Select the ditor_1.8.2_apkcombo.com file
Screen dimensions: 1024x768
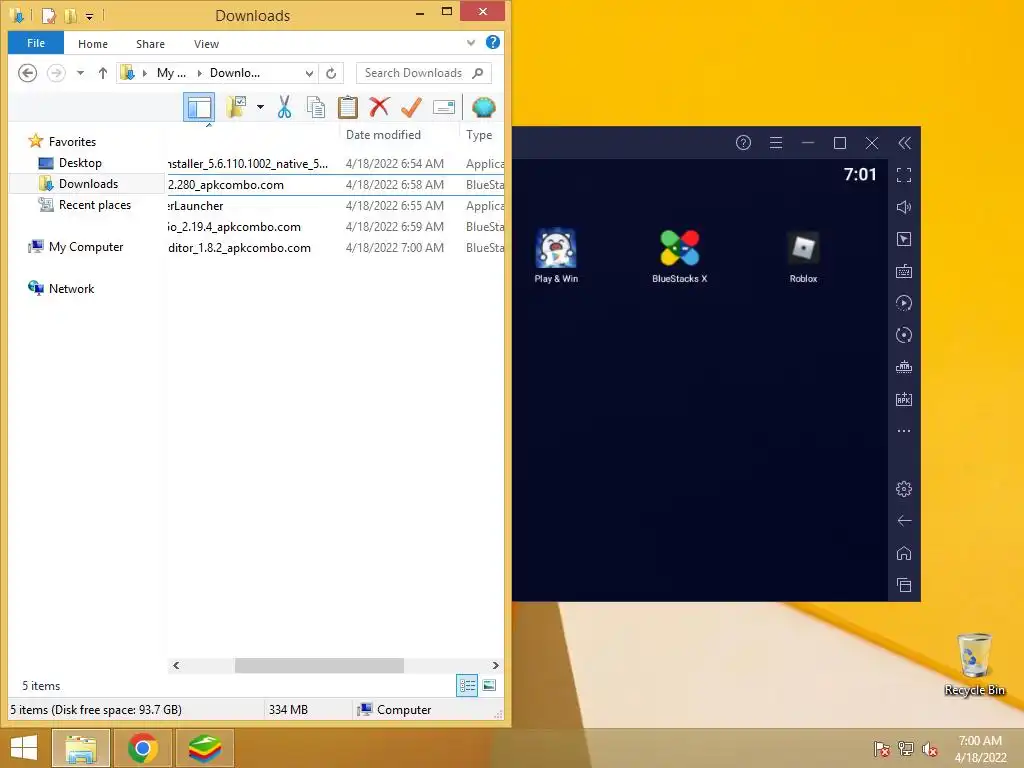pos(336,248)
